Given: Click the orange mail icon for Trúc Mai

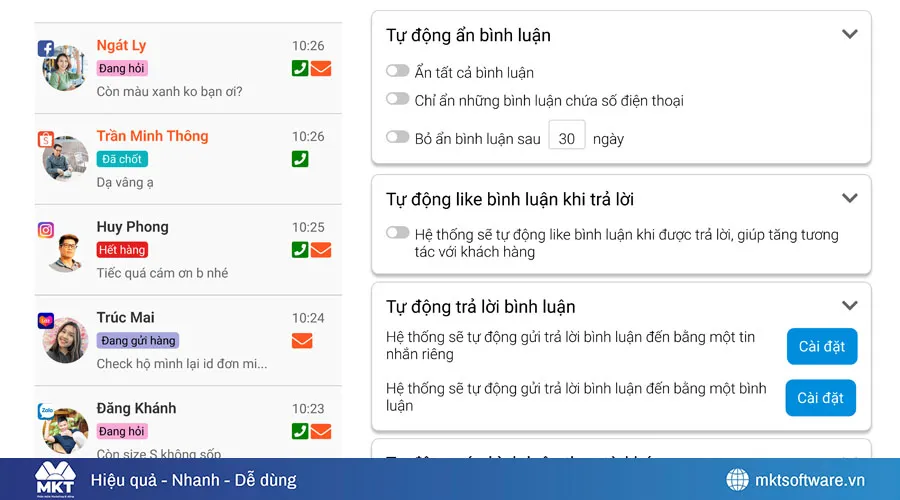Looking at the screenshot, I should tap(302, 341).
